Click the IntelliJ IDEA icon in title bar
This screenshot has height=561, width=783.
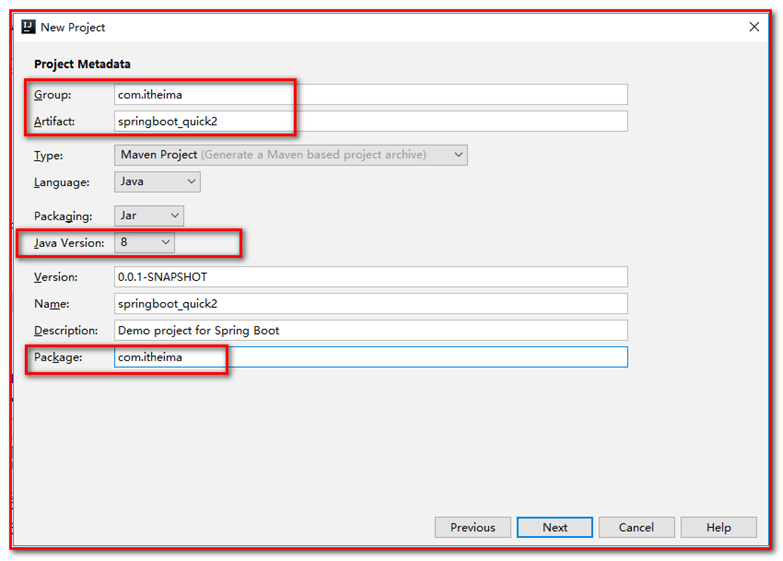click(x=28, y=27)
